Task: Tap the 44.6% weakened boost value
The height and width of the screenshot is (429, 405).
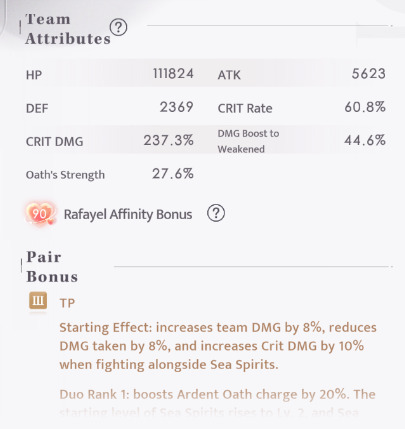Action: 365,140
